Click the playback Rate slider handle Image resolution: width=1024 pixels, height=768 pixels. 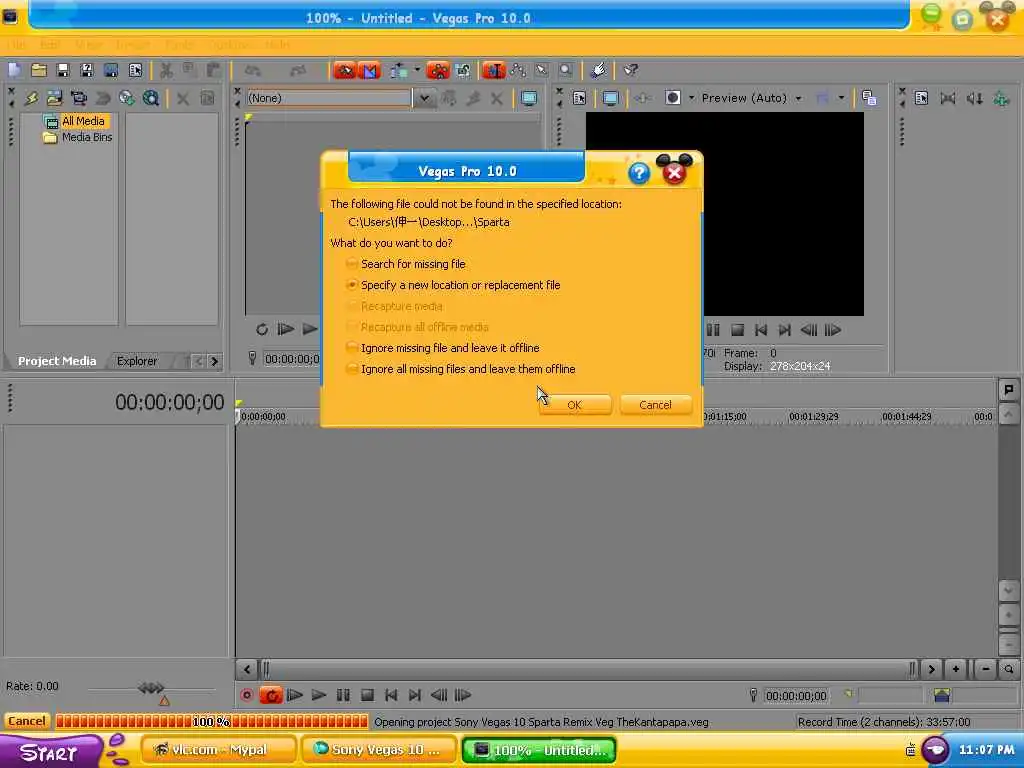coord(151,688)
